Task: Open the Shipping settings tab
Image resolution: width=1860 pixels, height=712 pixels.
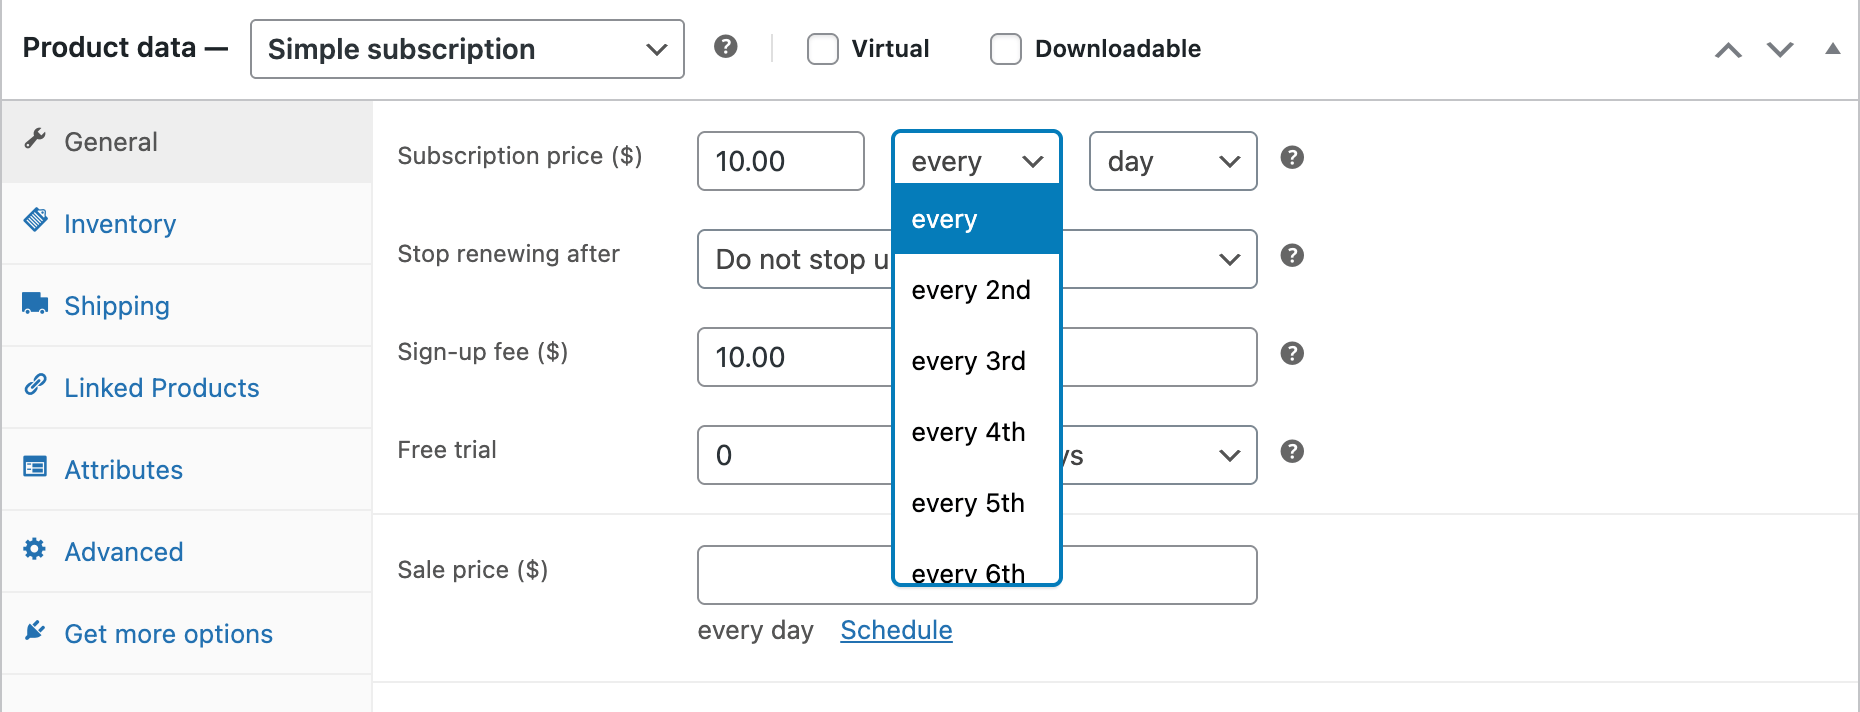Action: pos(187,306)
